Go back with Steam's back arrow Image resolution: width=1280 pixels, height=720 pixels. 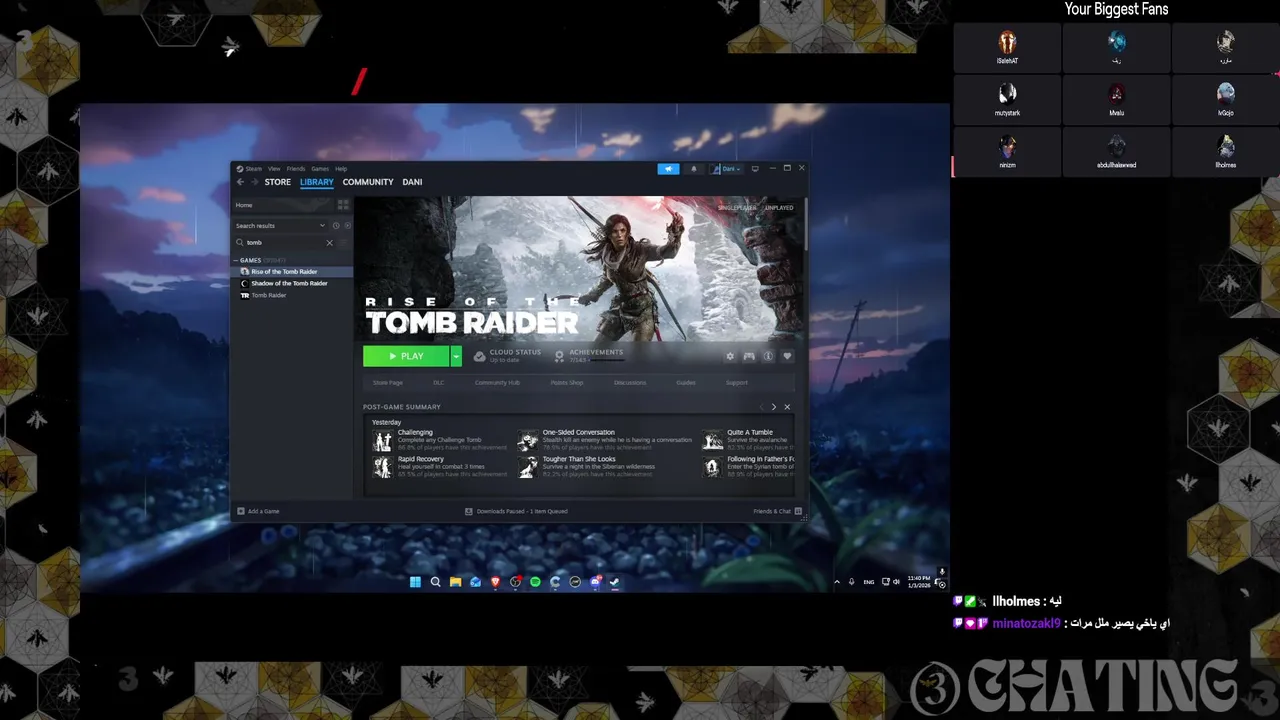(240, 182)
